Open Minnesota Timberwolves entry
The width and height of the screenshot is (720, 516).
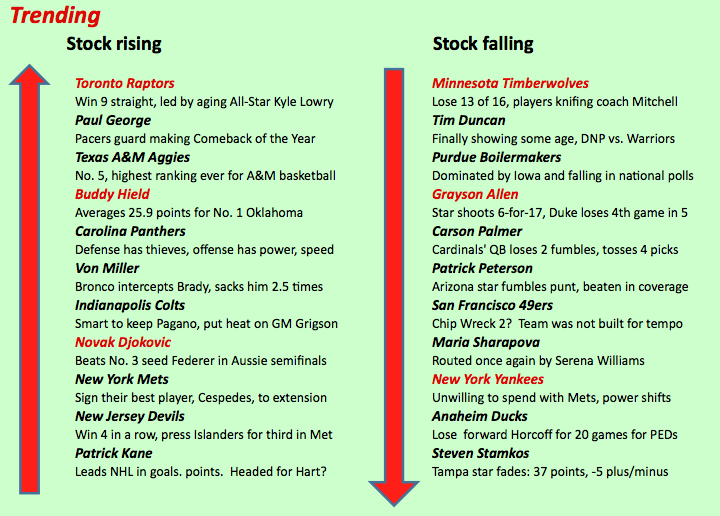pyautogui.click(x=510, y=83)
